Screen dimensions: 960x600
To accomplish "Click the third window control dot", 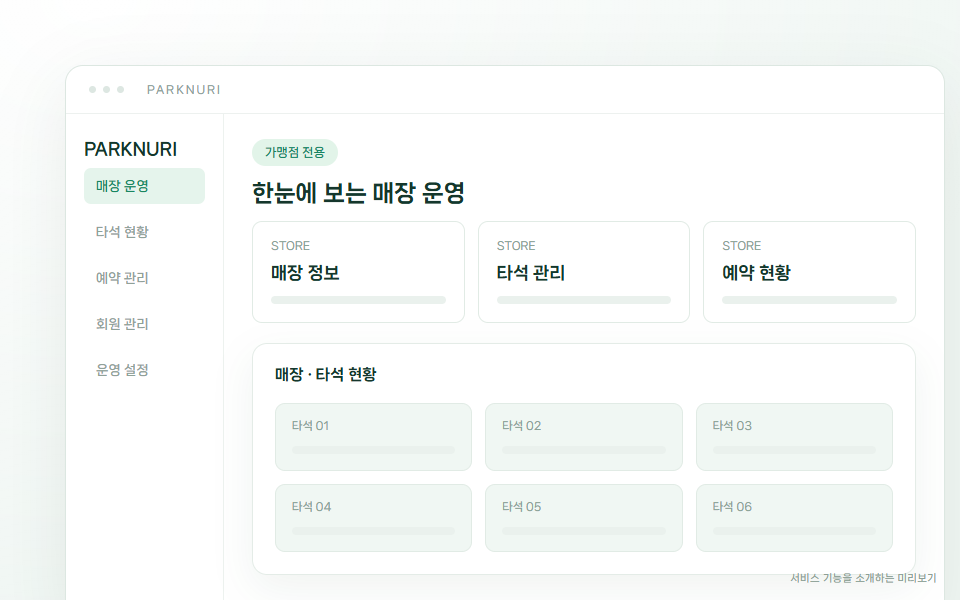I will 121,89.
